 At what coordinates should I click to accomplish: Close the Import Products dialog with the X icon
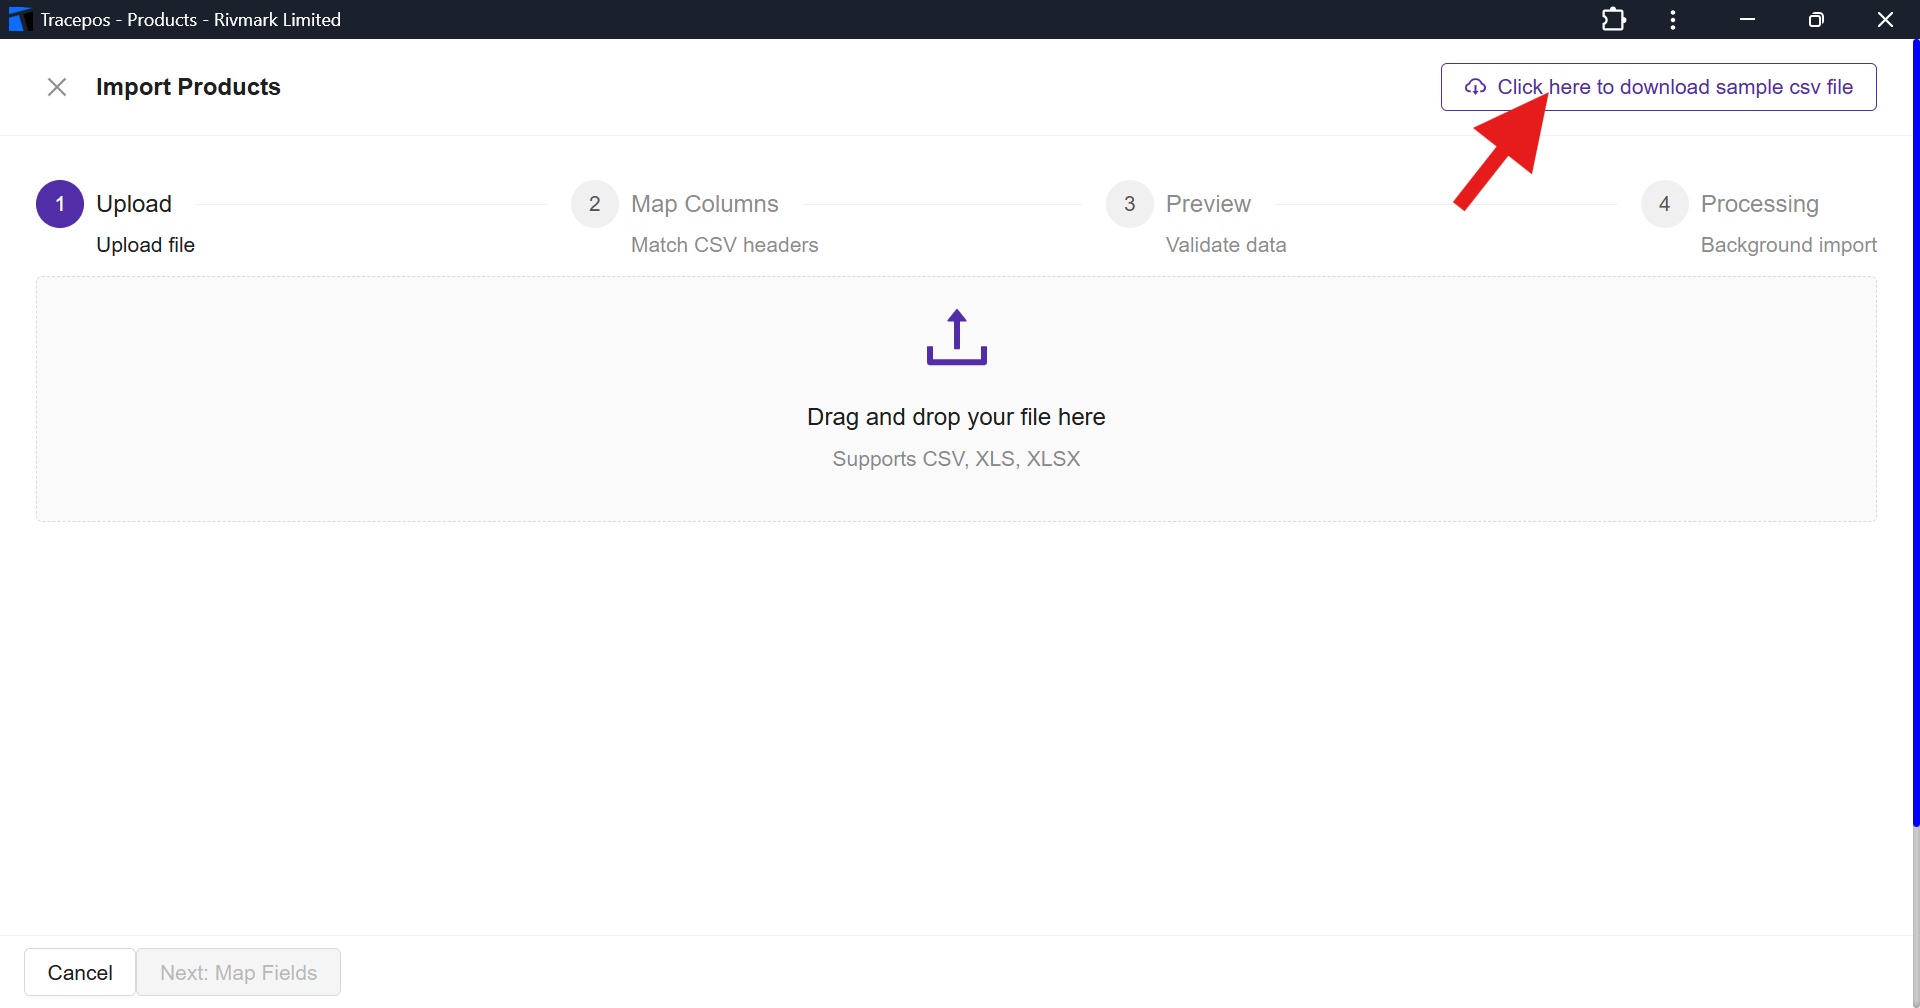57,87
